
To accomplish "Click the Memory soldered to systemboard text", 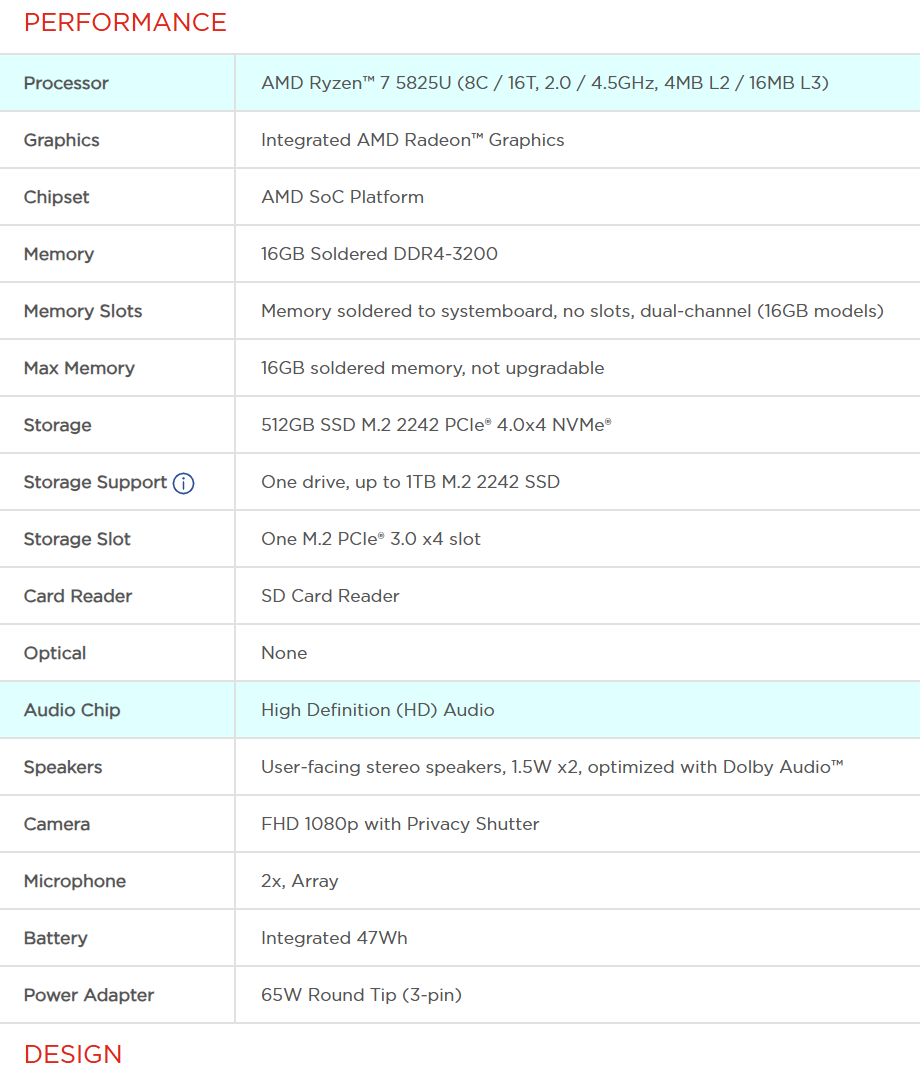I will tap(572, 311).
